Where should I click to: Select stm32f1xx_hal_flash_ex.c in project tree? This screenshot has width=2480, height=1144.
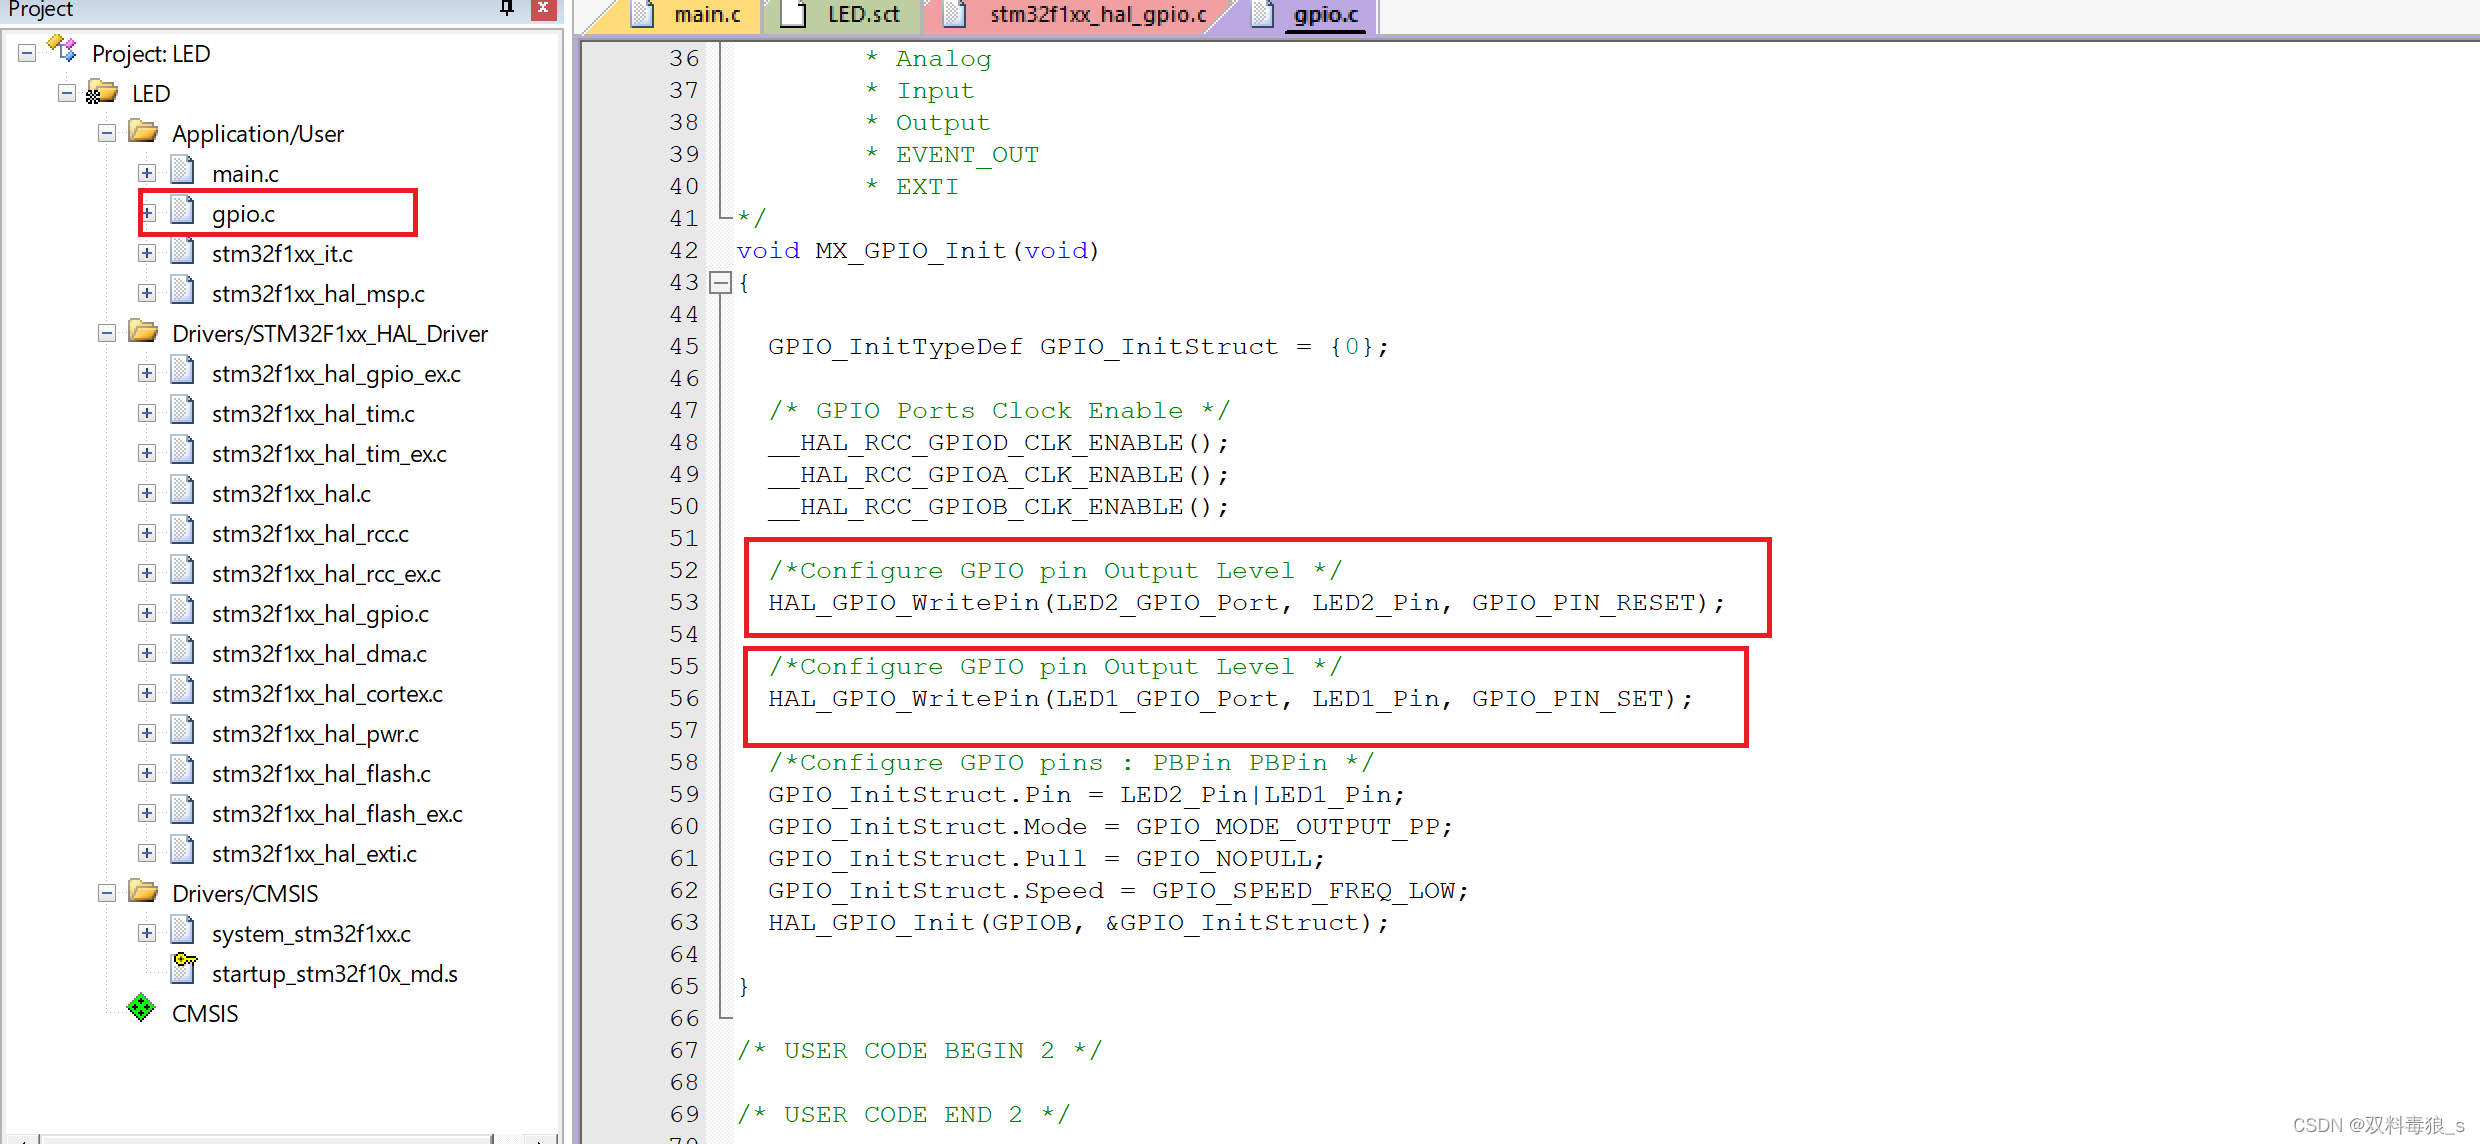coord(337,814)
